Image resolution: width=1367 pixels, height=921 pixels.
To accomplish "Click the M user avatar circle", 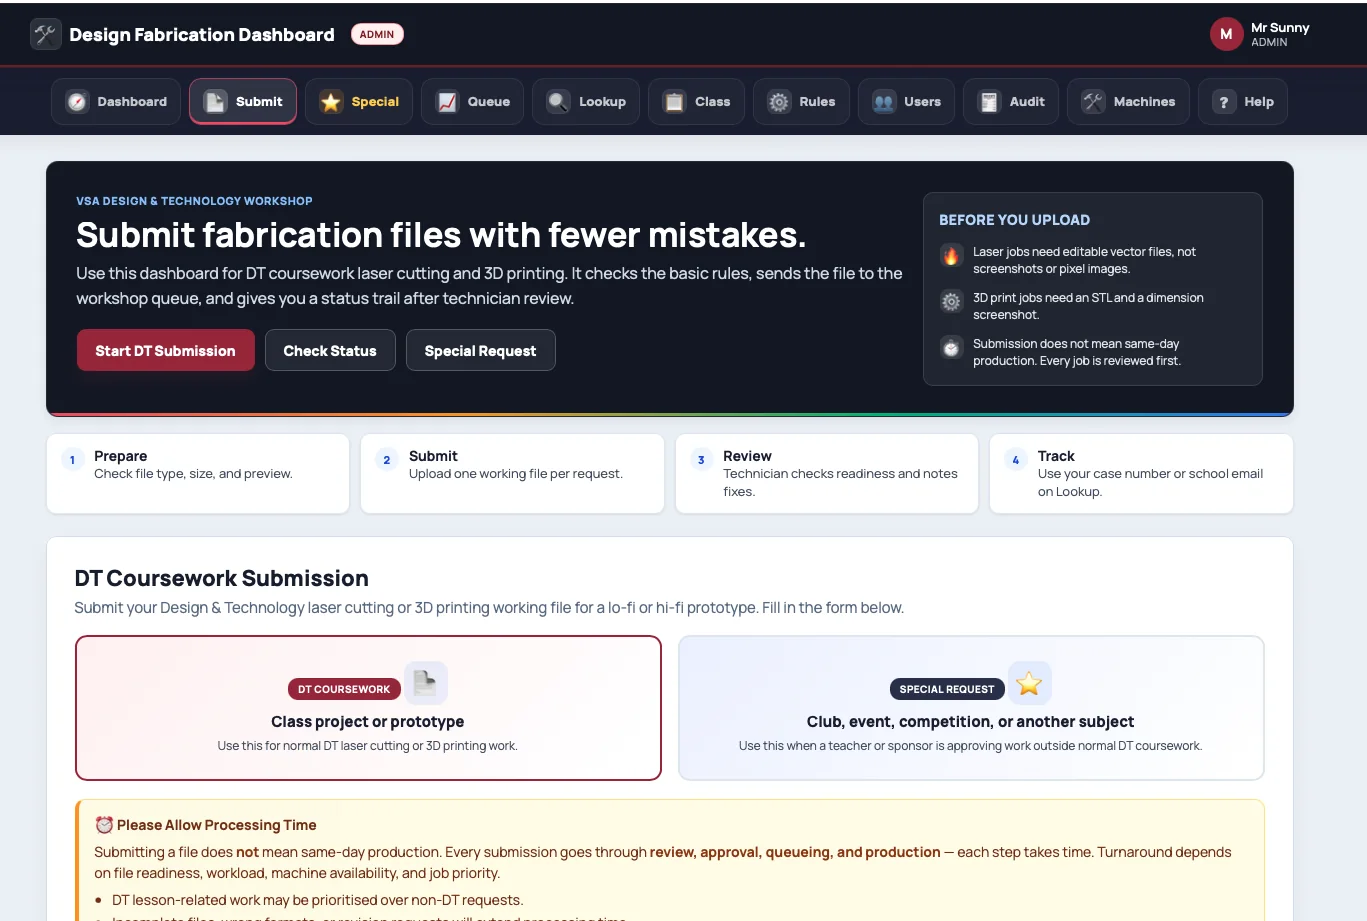I will [1226, 34].
